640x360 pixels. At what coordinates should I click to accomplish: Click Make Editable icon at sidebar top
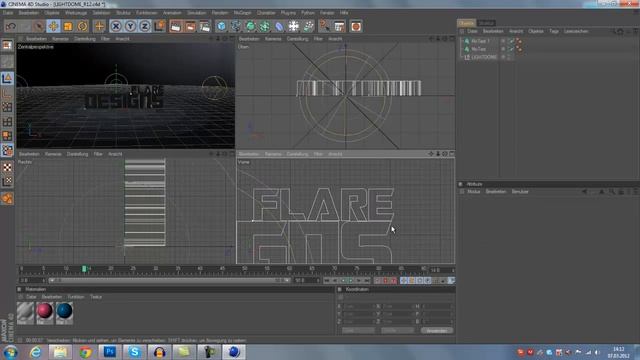[x=7, y=44]
